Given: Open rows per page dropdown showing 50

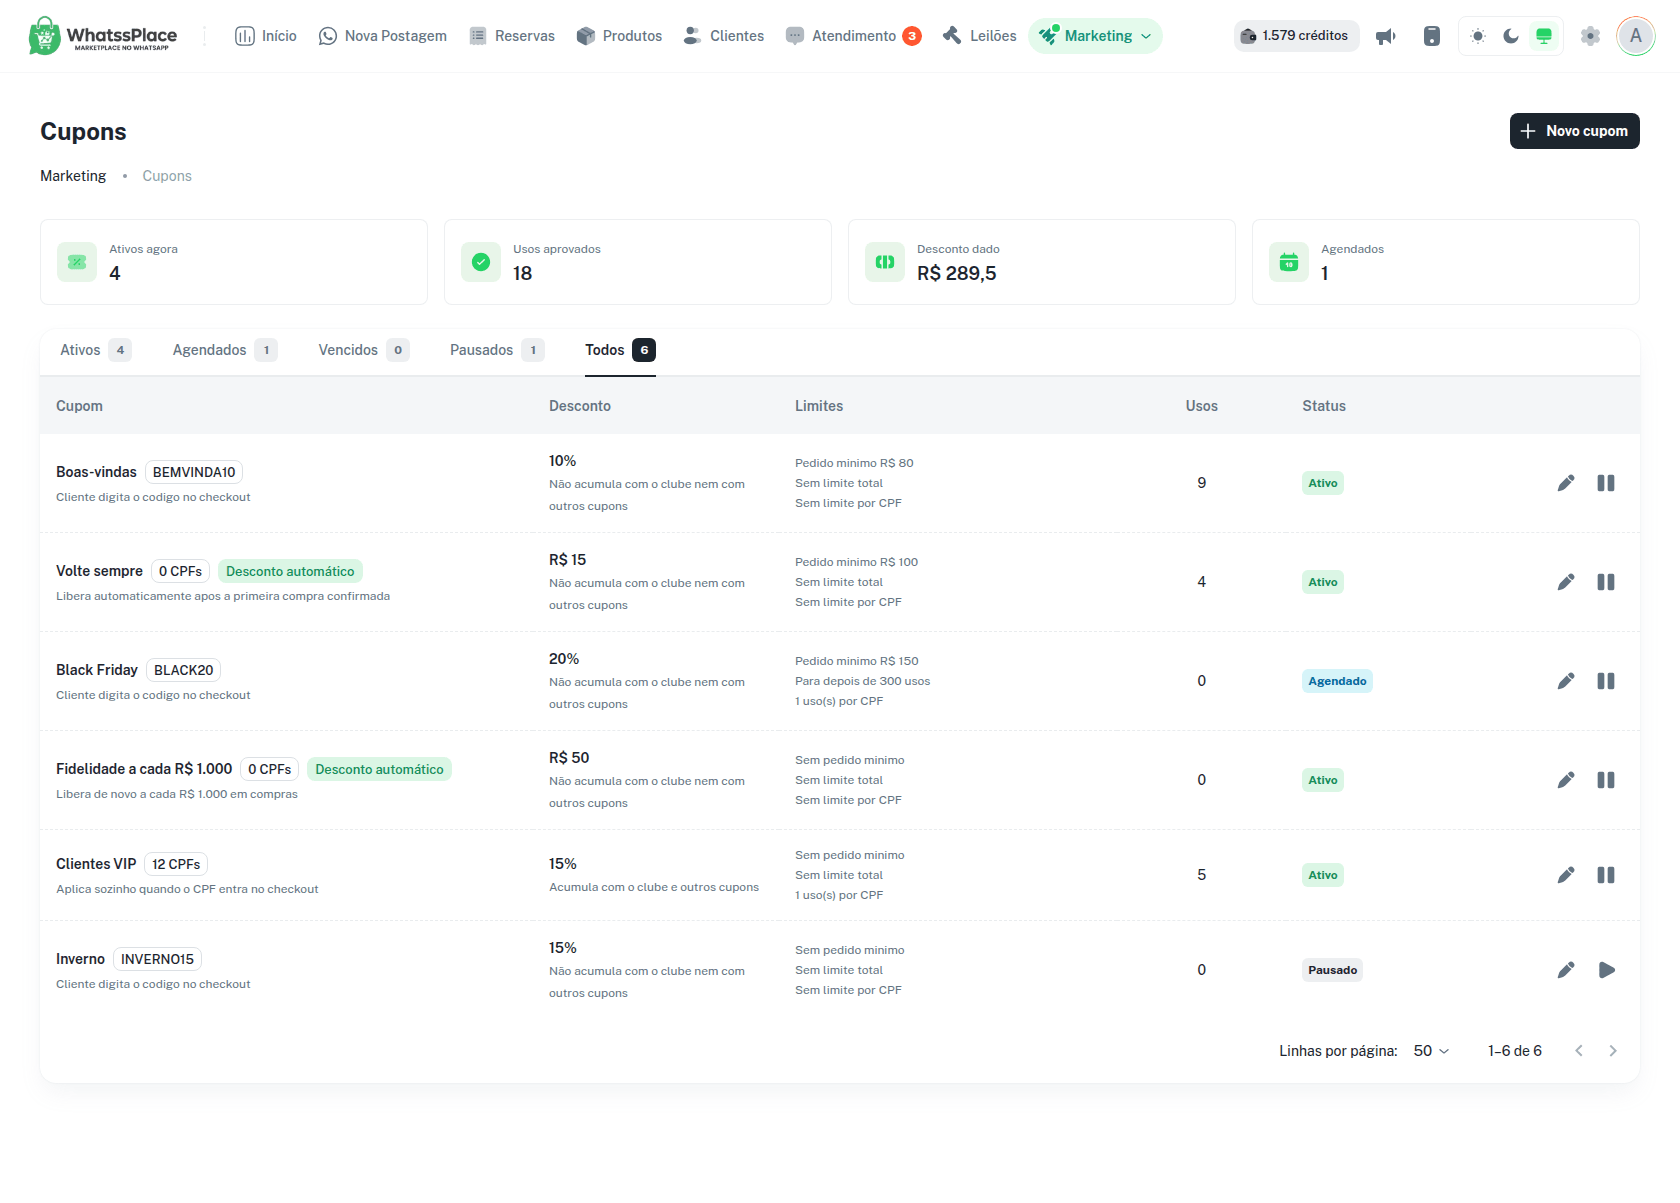Looking at the screenshot, I should [x=1431, y=1051].
